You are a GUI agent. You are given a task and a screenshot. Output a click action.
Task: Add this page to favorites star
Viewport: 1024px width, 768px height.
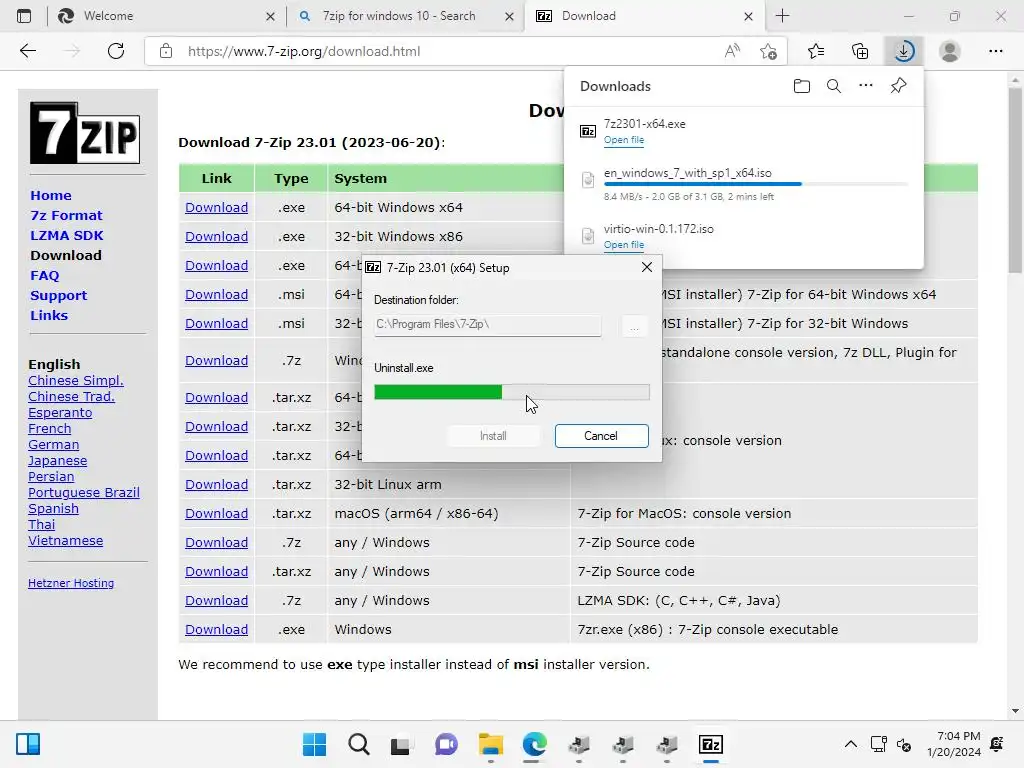[769, 51]
